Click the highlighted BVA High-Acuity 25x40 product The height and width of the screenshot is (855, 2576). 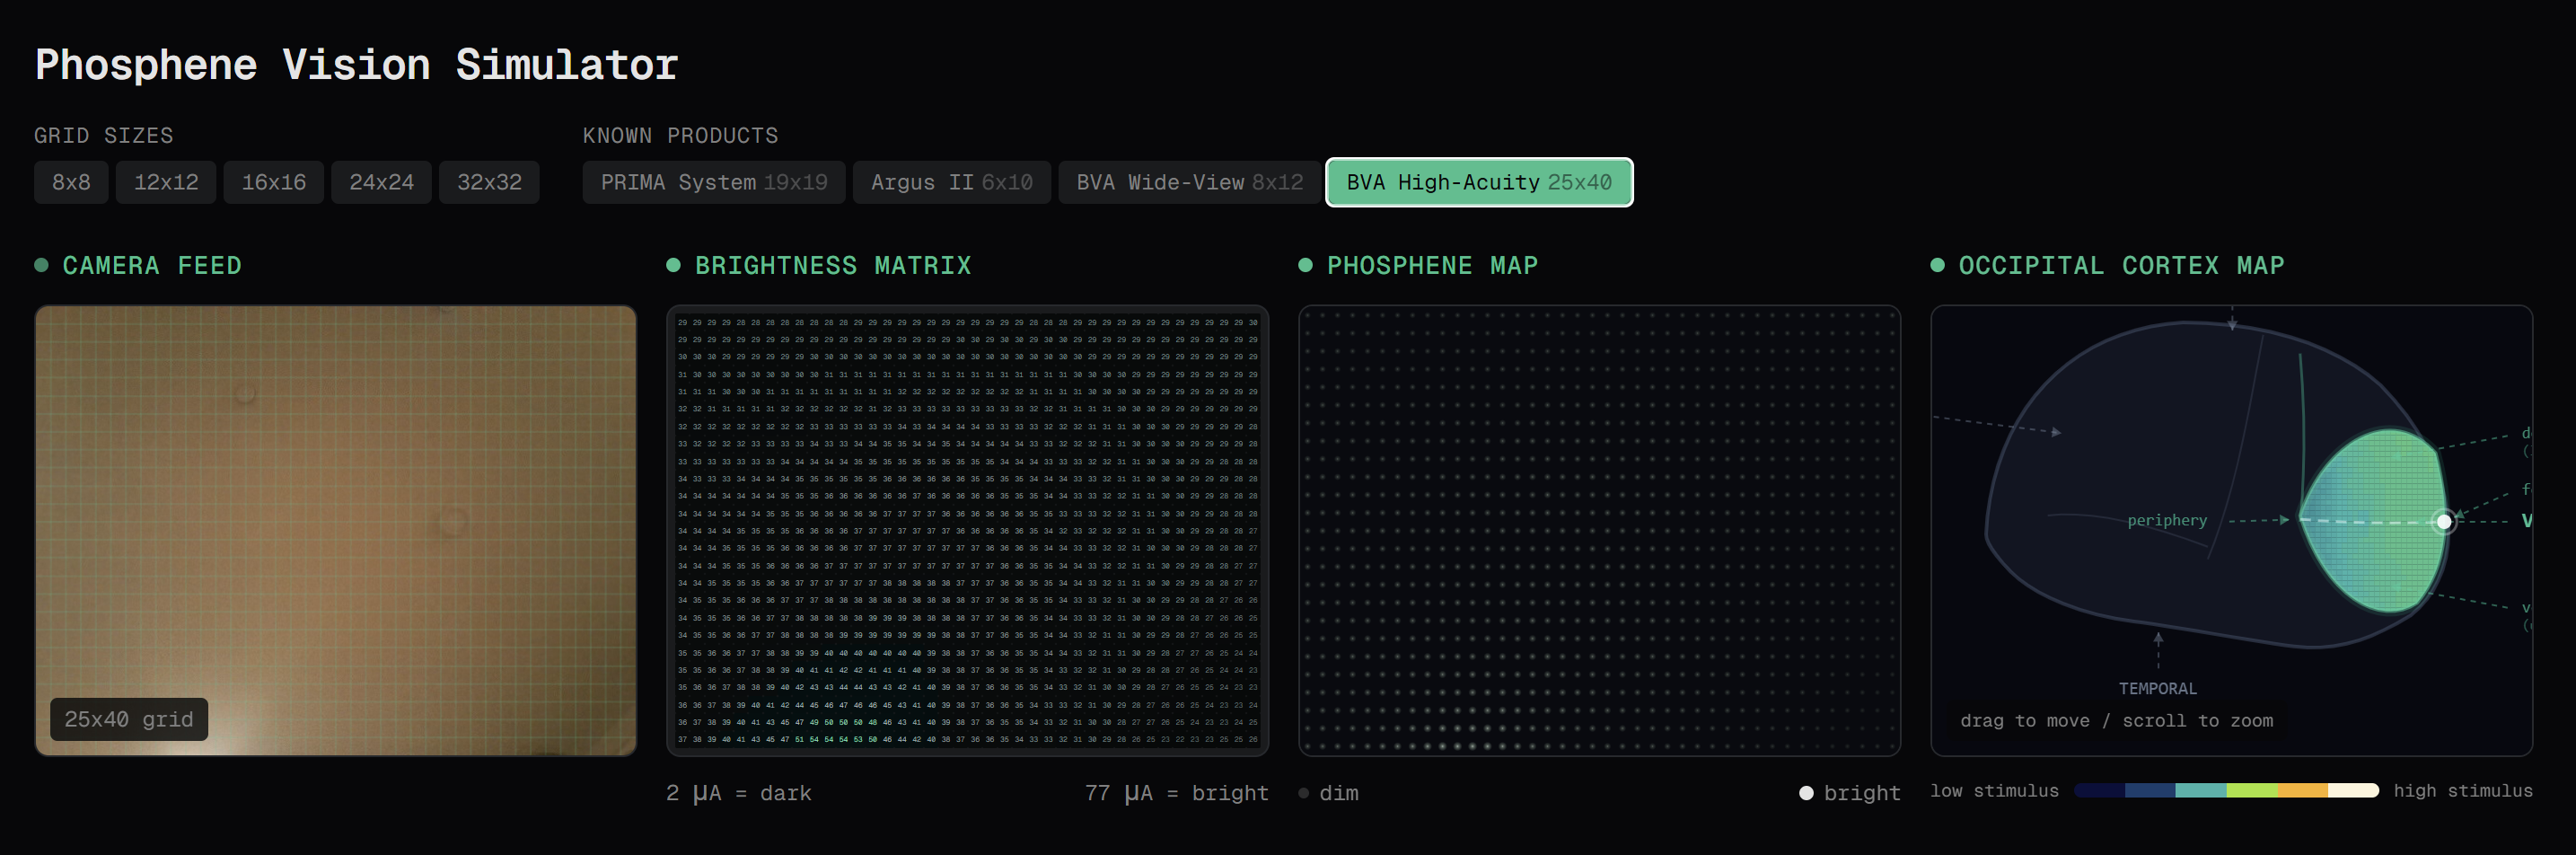[1479, 182]
